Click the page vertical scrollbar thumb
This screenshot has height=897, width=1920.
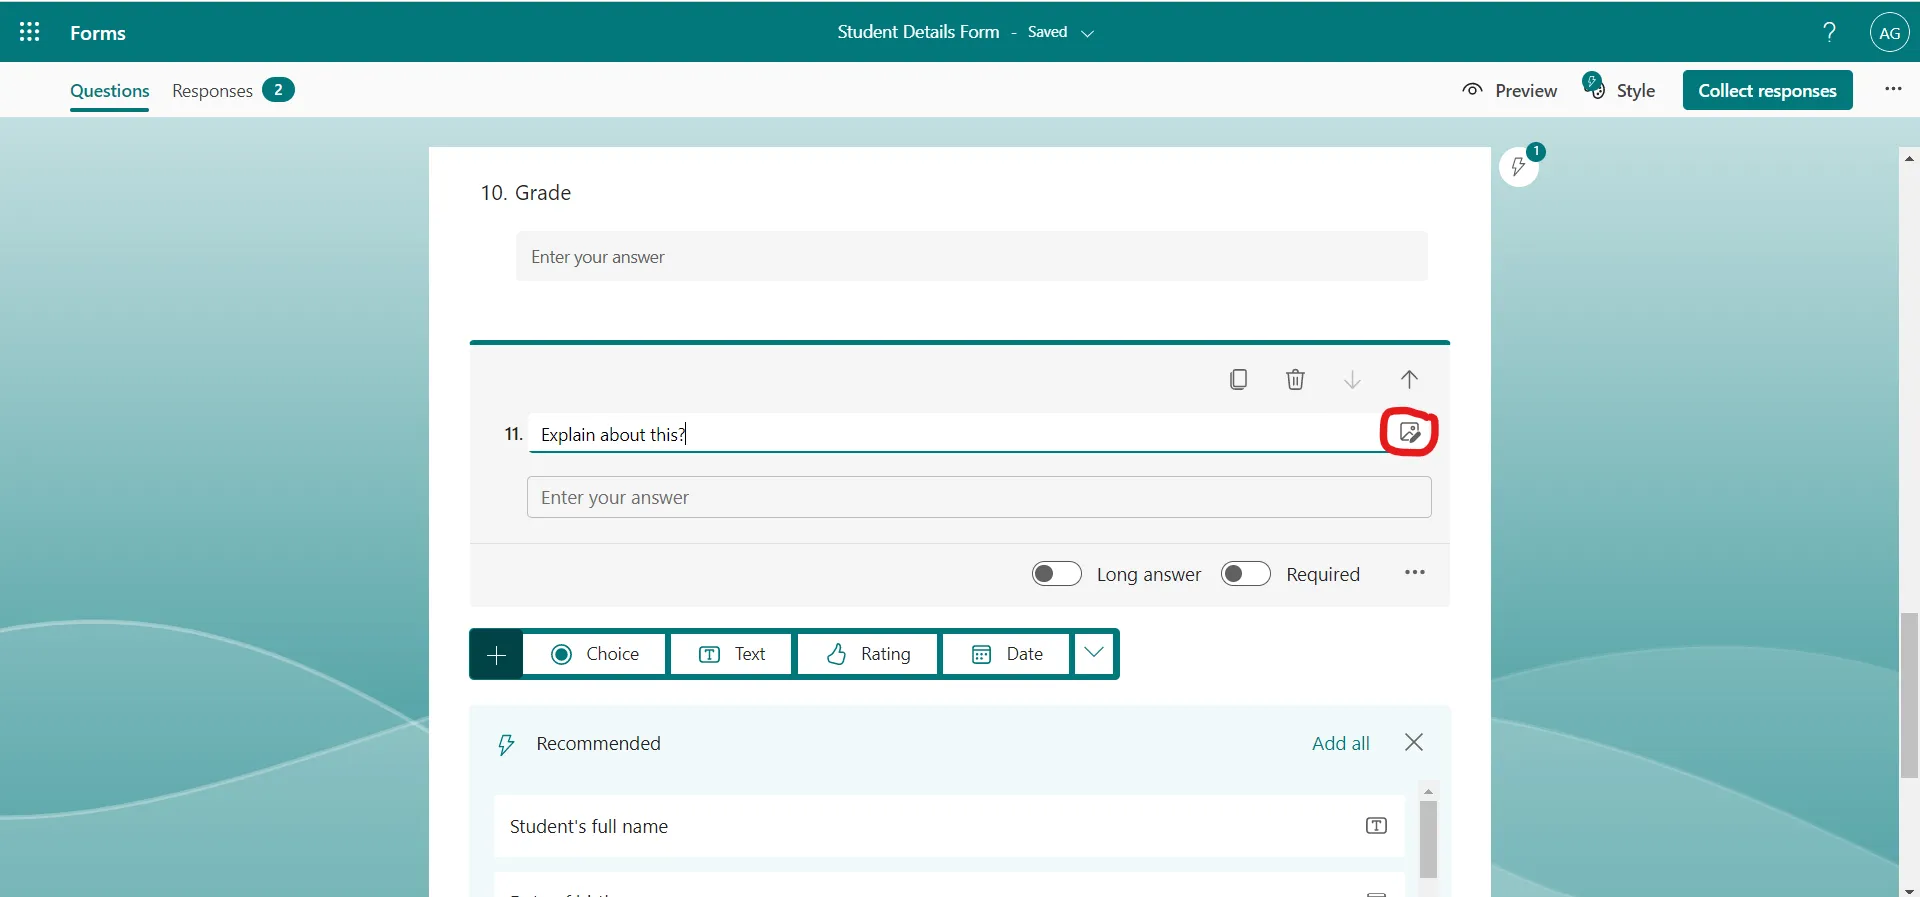click(1910, 695)
